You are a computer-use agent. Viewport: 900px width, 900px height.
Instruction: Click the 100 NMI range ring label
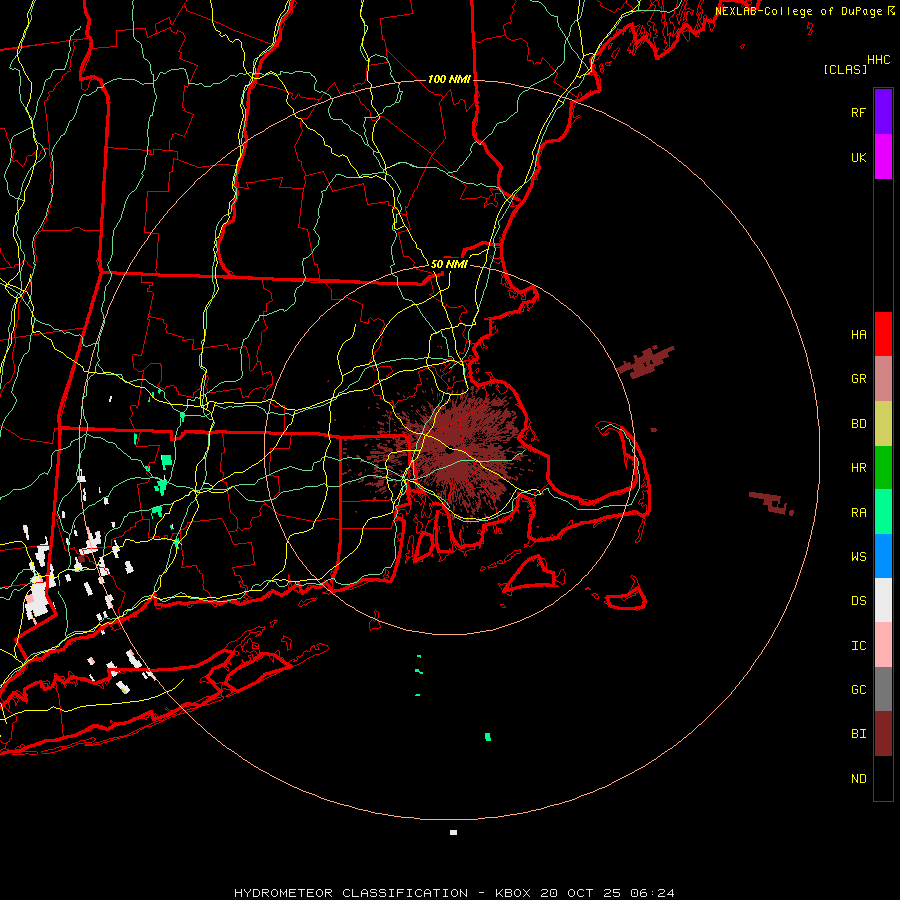tap(449, 79)
